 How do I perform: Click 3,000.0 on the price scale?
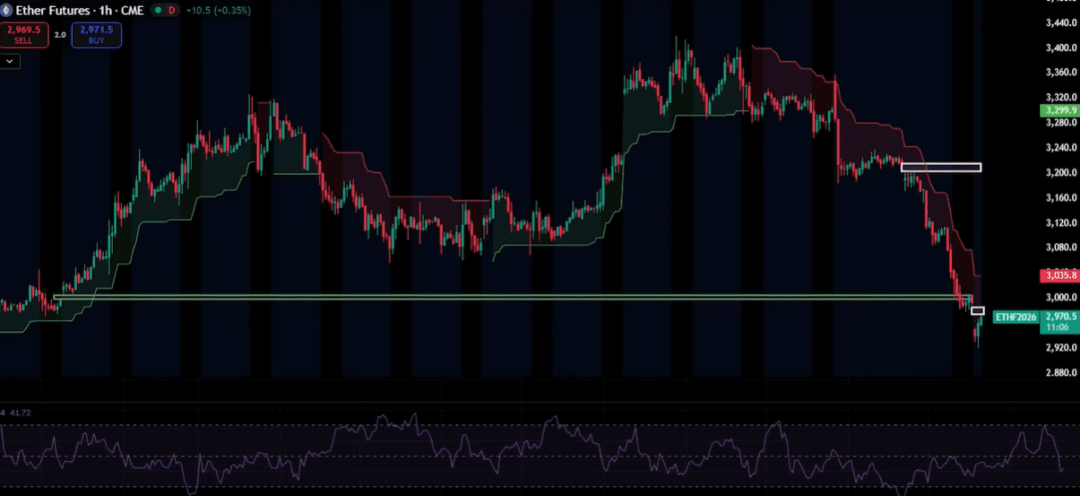(1059, 298)
